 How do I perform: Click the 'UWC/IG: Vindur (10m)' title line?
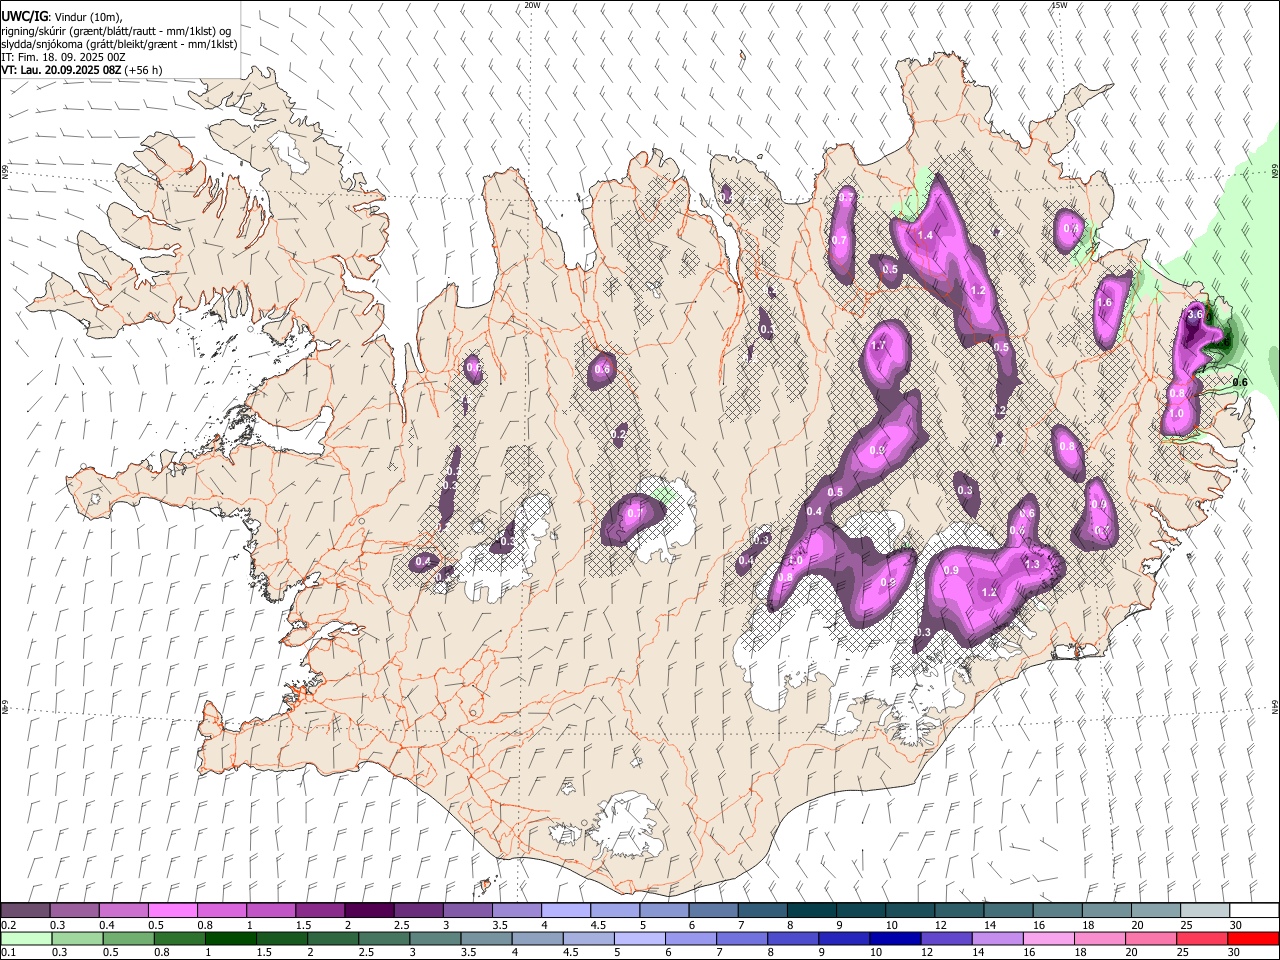click(62, 17)
